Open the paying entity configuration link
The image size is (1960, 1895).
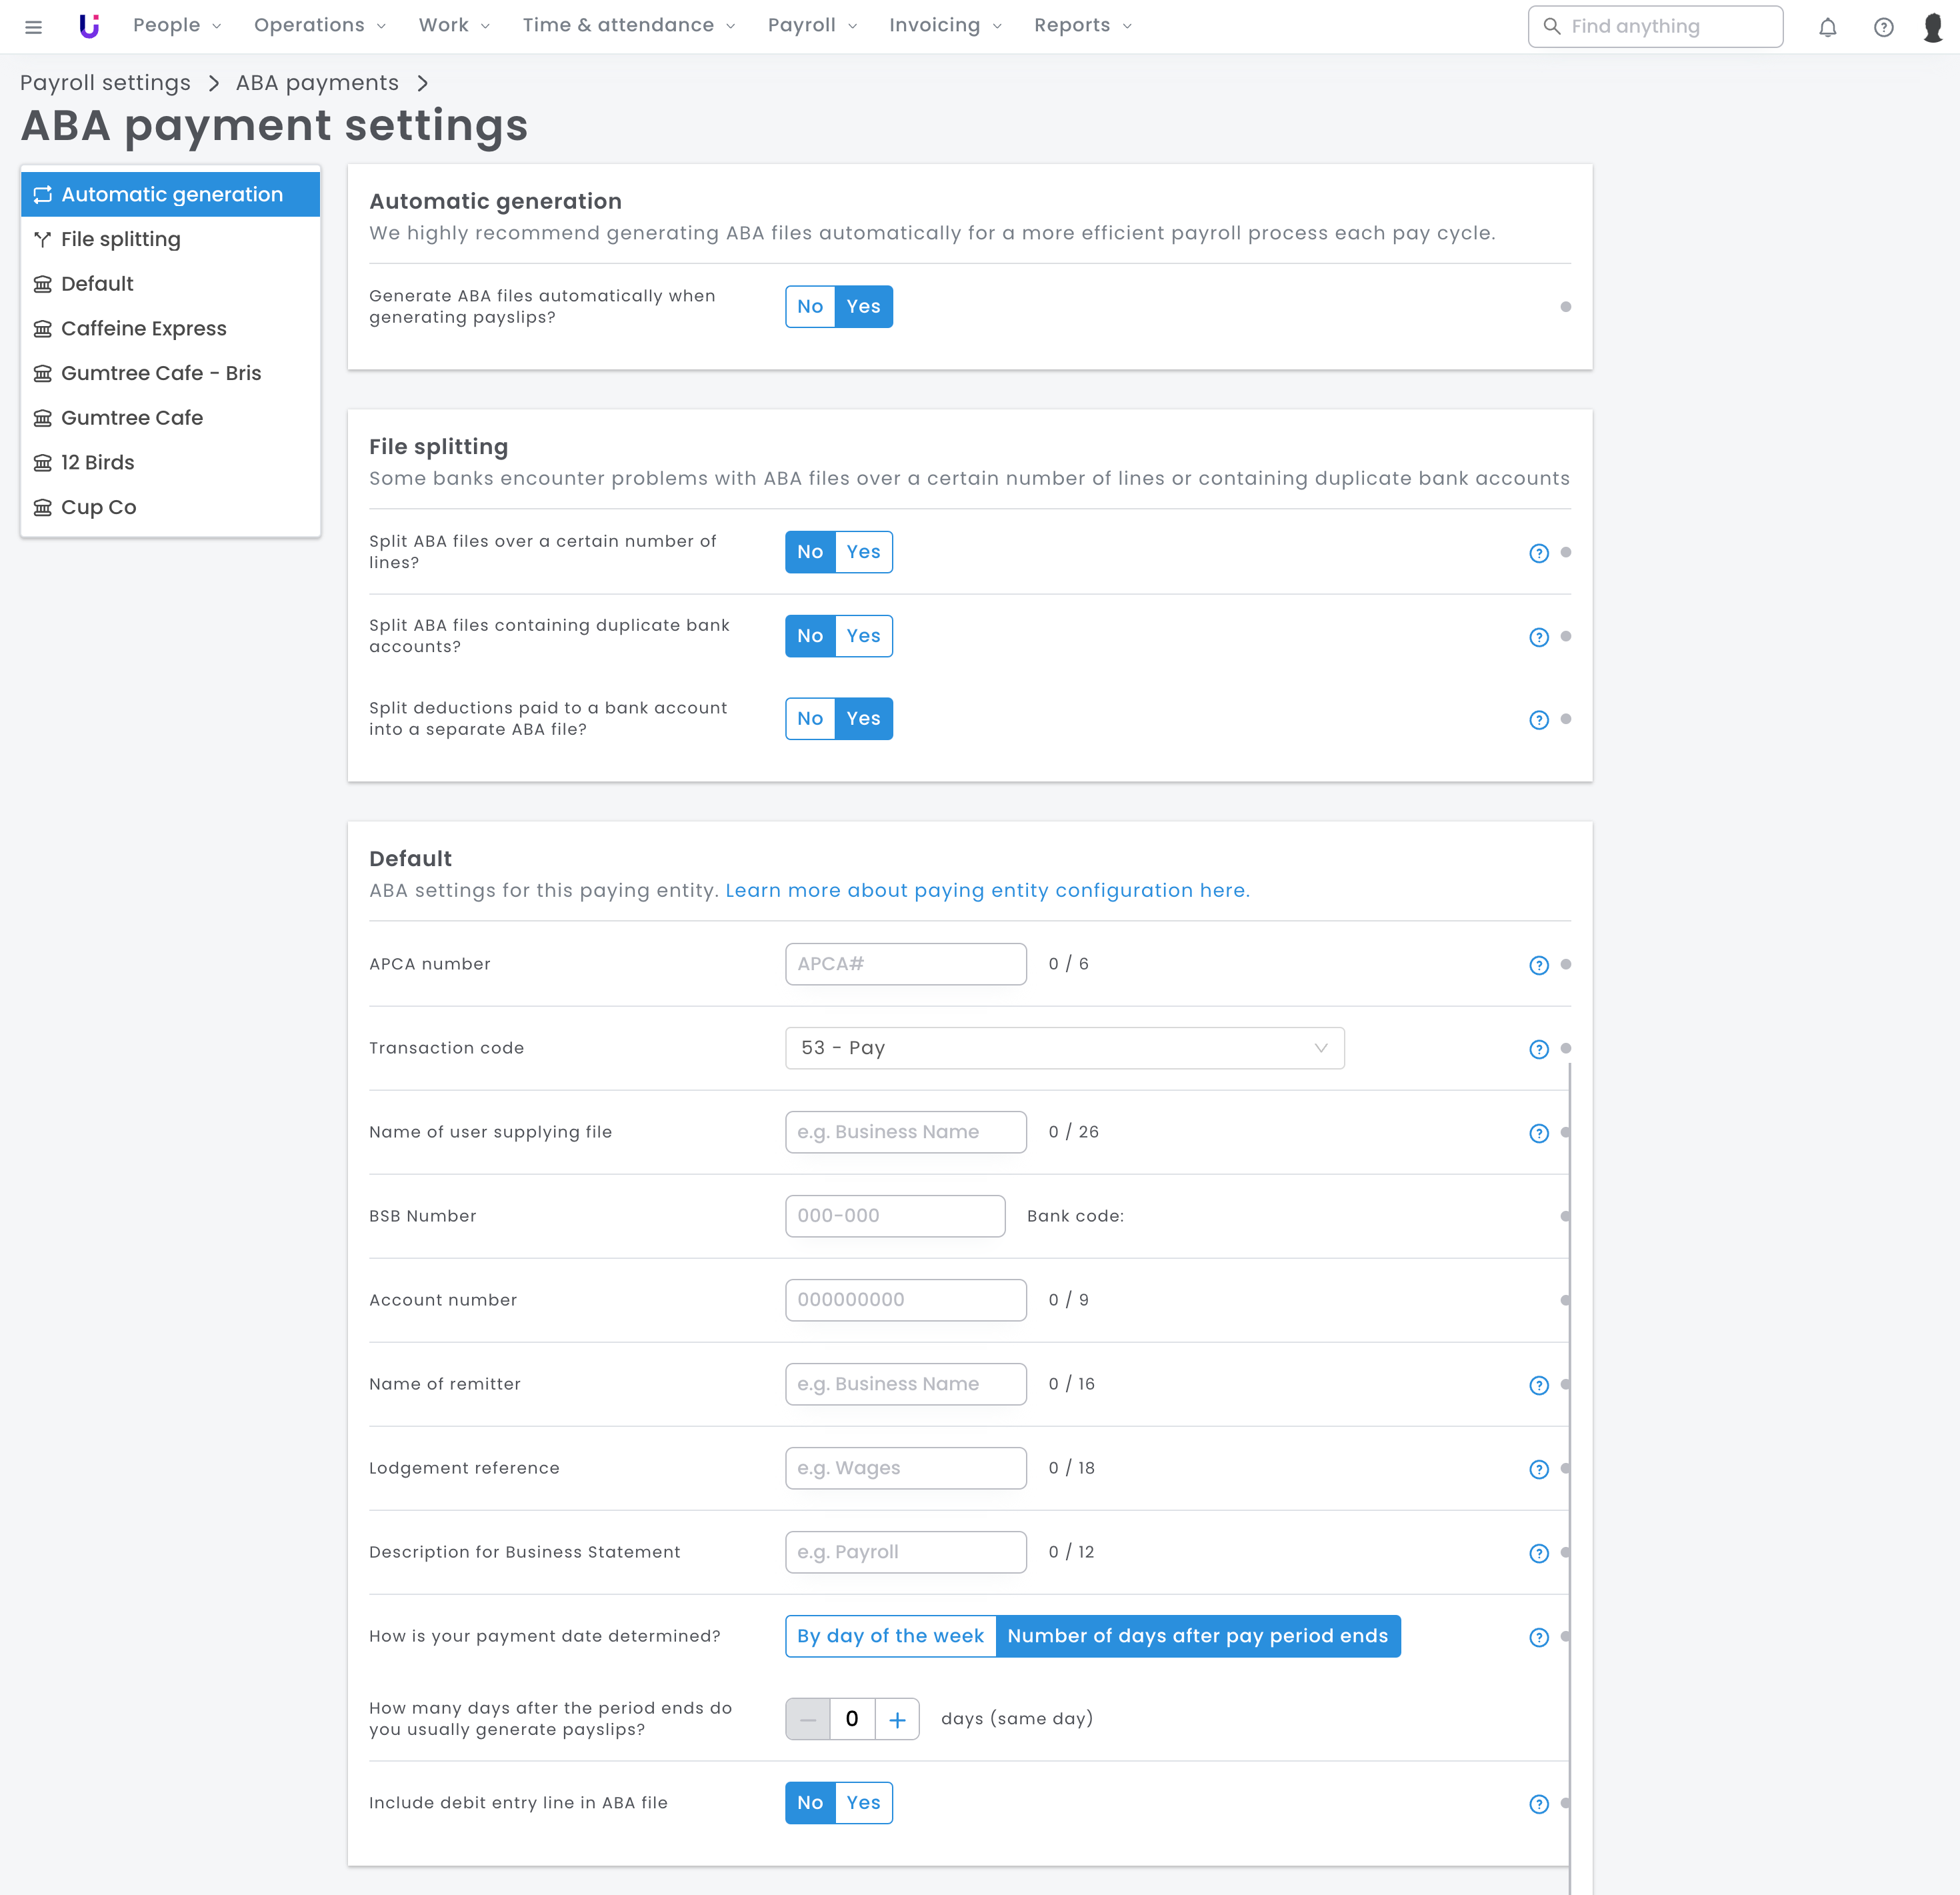986,890
